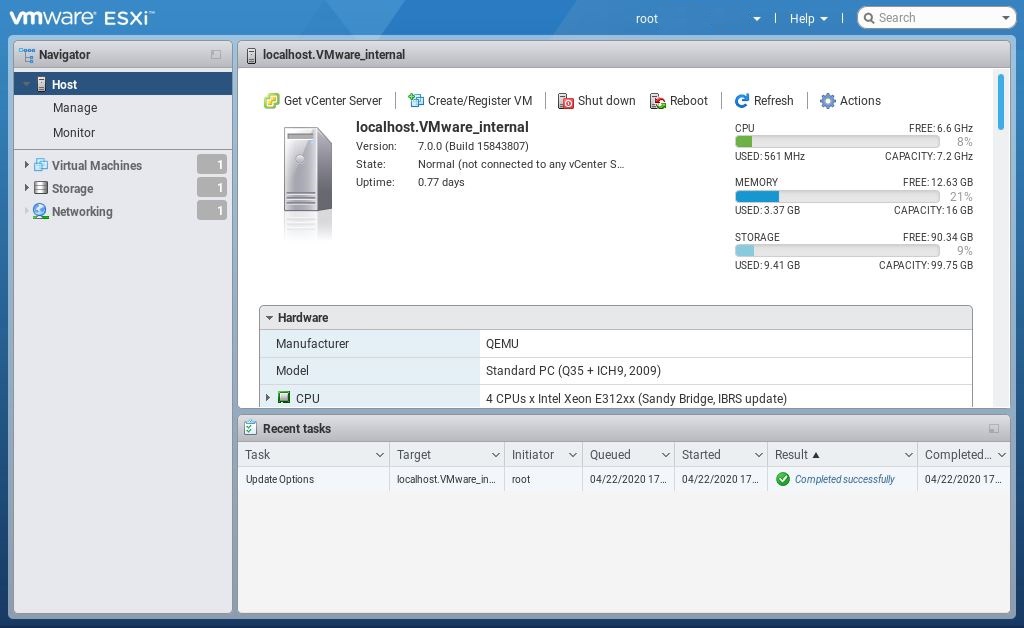Click Get vCenter Server button
Viewport: 1024px width, 628px height.
tap(323, 101)
